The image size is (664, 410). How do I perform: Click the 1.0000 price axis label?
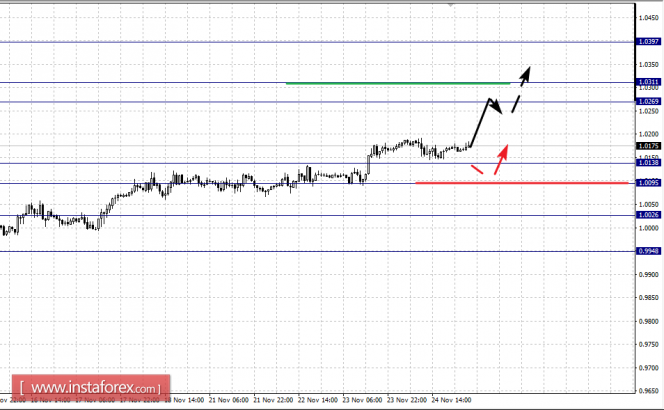pyautogui.click(x=649, y=228)
